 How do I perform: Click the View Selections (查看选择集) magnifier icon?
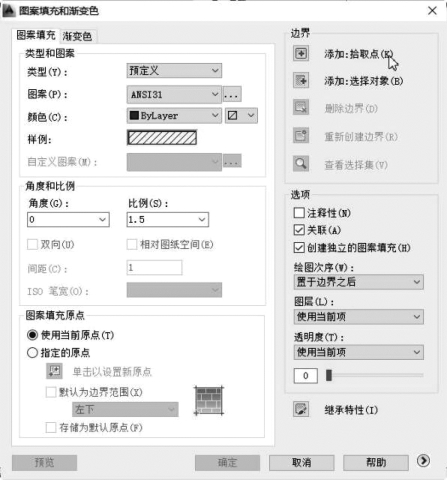[x=301, y=164]
